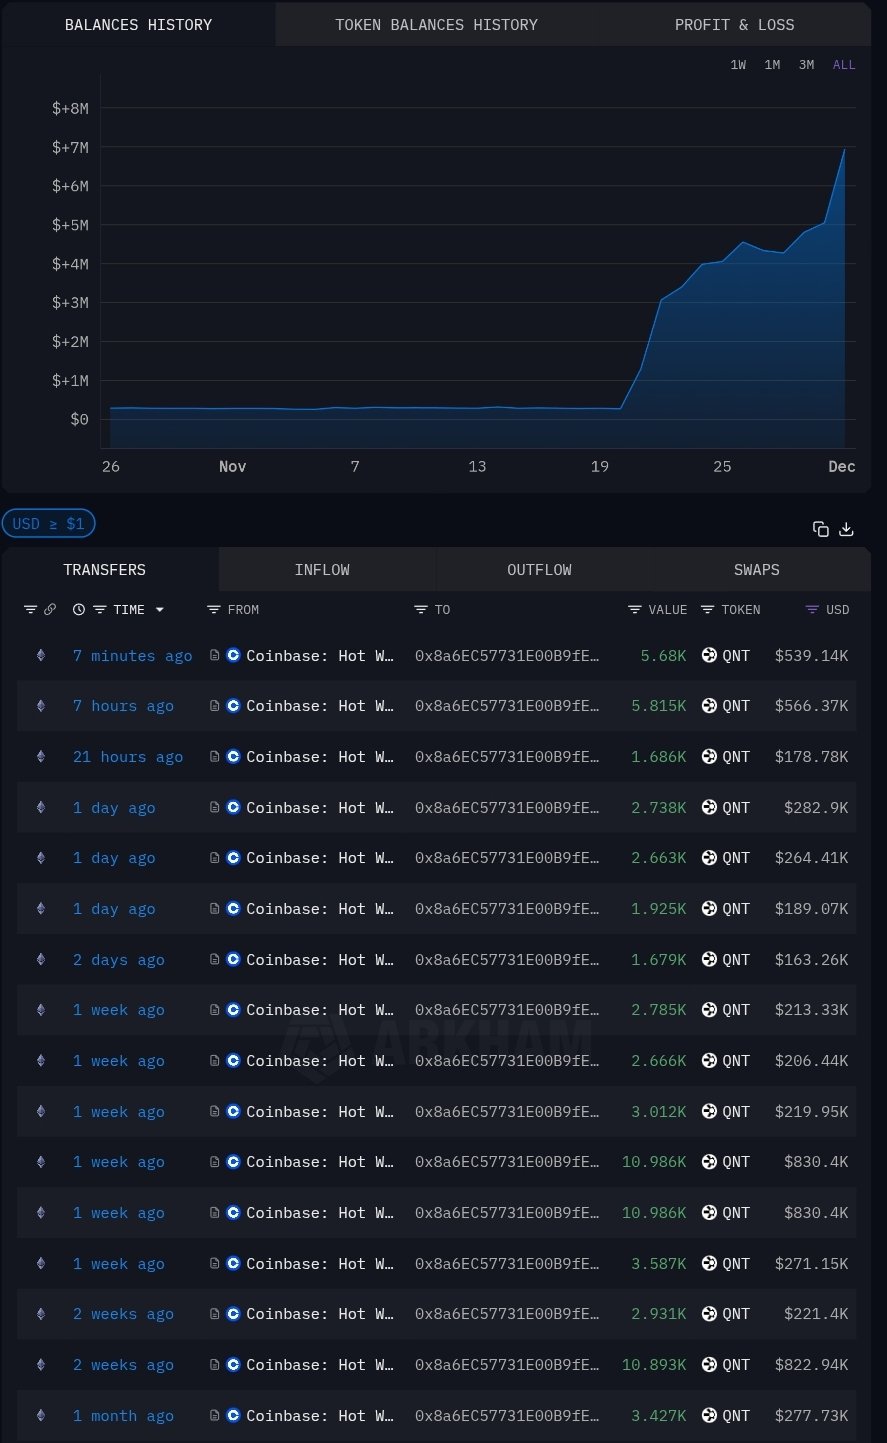The image size is (887, 1443).
Task: Click the copy transfers icon
Action: pos(821,529)
